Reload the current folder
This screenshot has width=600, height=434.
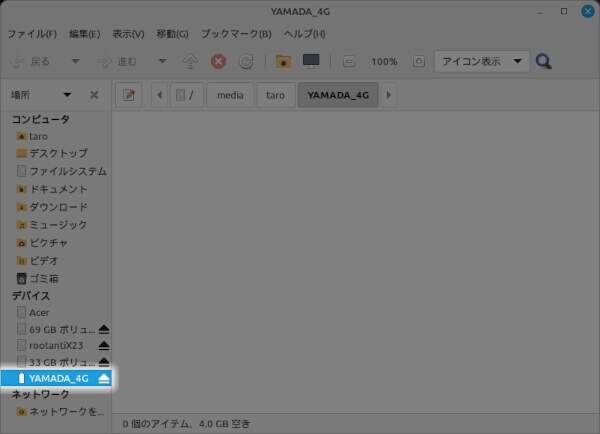click(x=246, y=61)
